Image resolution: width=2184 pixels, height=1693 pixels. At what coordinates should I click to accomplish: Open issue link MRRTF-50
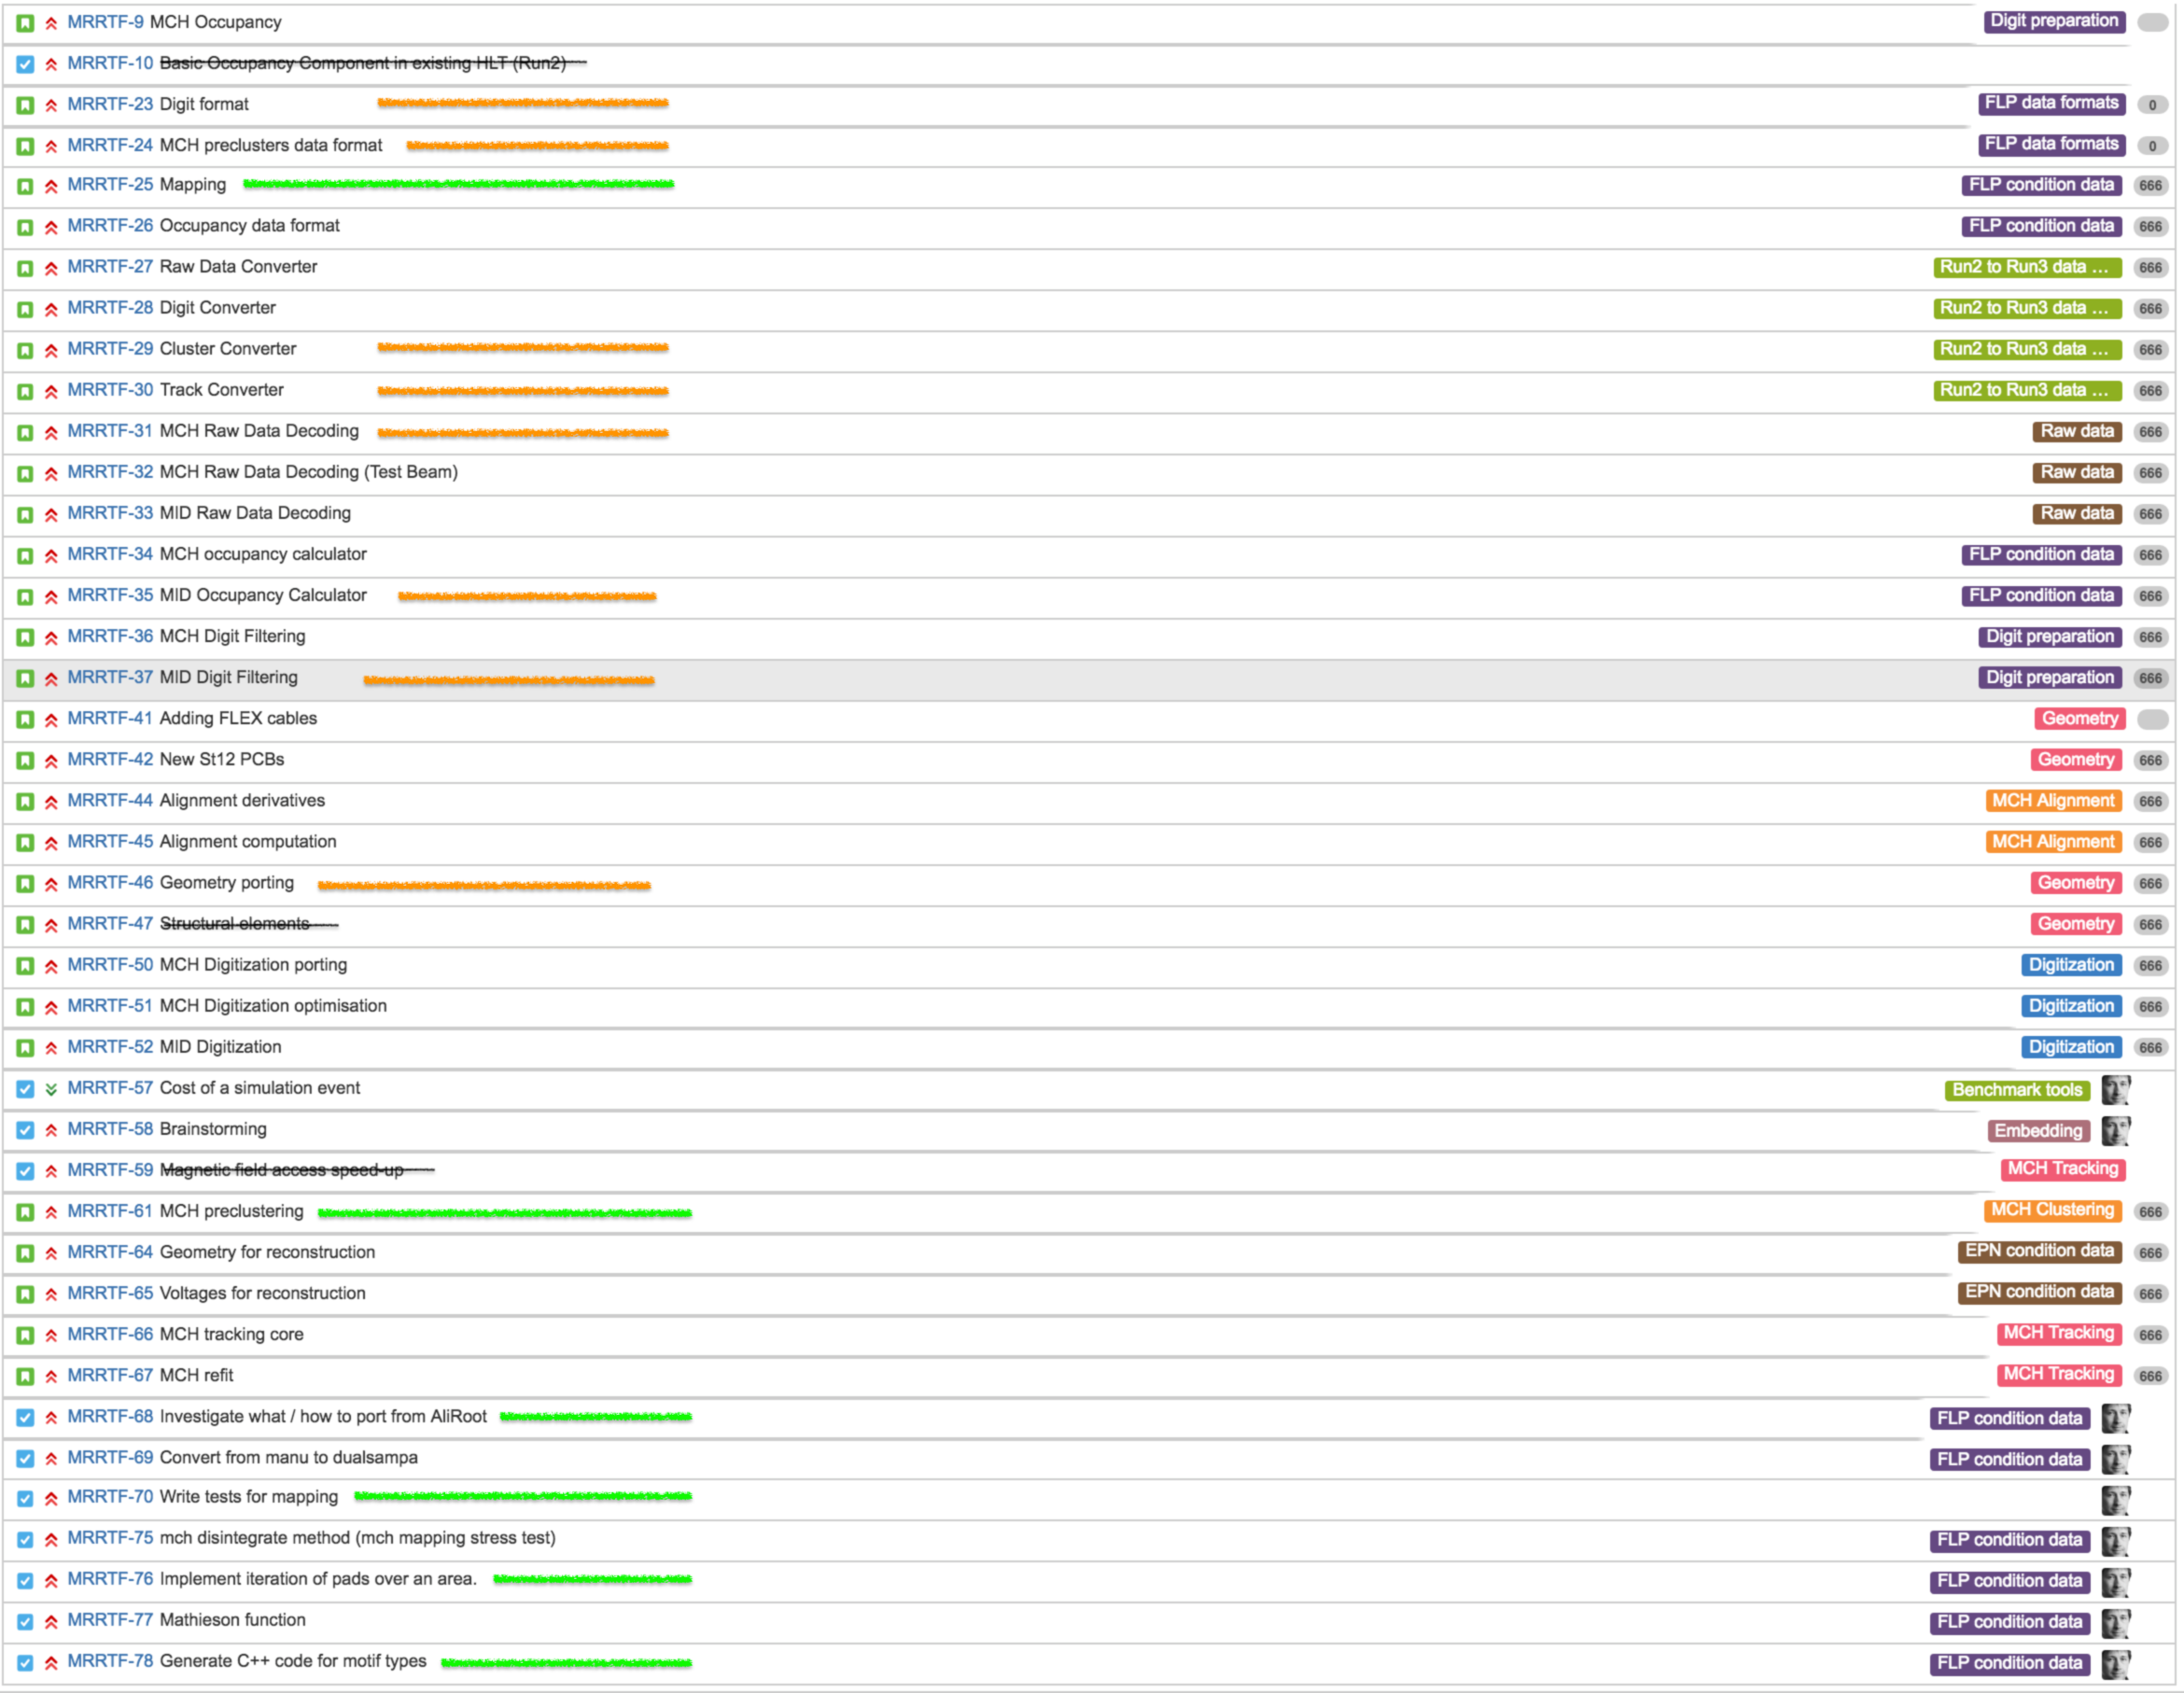(110, 965)
